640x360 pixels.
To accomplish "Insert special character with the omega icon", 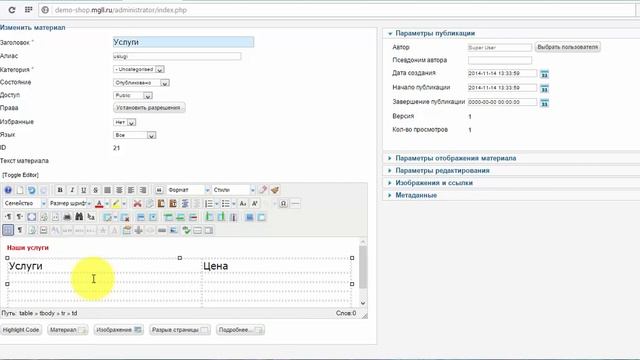I will coord(283,203).
